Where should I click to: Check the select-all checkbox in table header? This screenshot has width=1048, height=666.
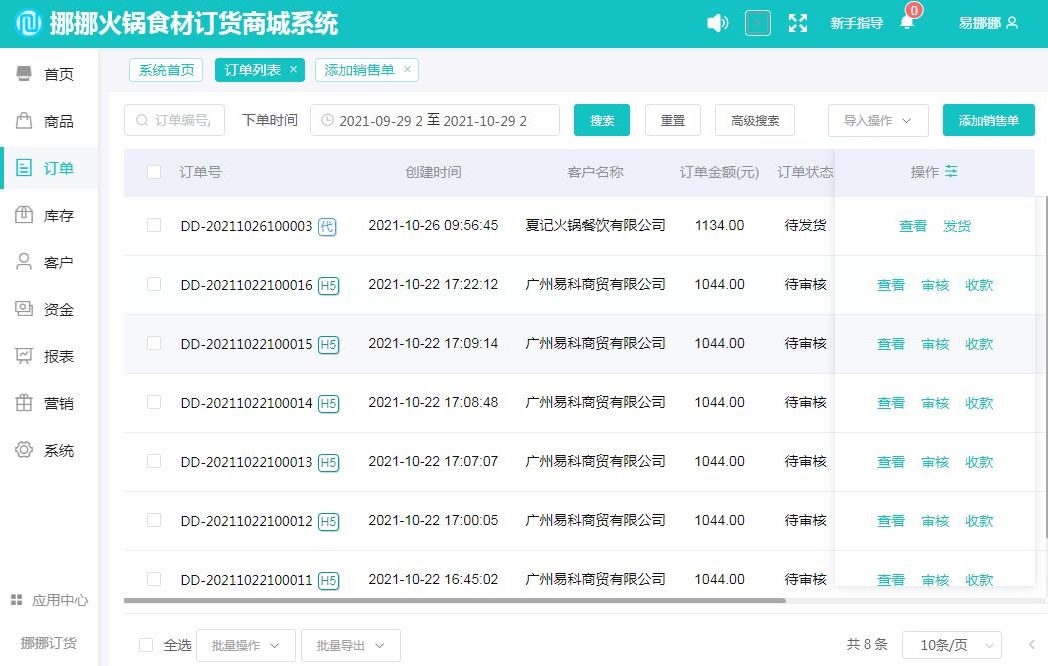[x=153, y=171]
